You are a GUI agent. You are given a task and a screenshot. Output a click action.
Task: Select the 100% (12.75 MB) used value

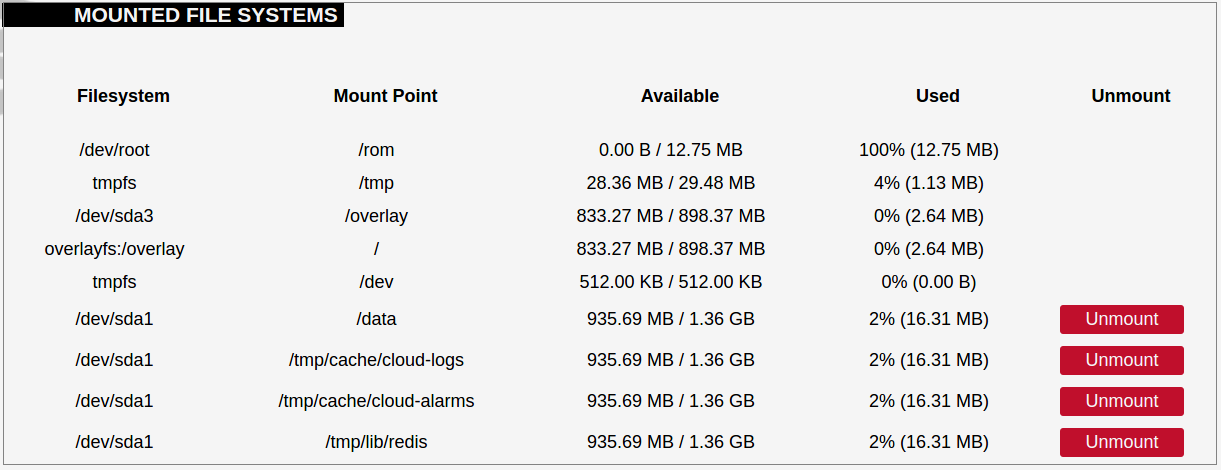point(929,150)
